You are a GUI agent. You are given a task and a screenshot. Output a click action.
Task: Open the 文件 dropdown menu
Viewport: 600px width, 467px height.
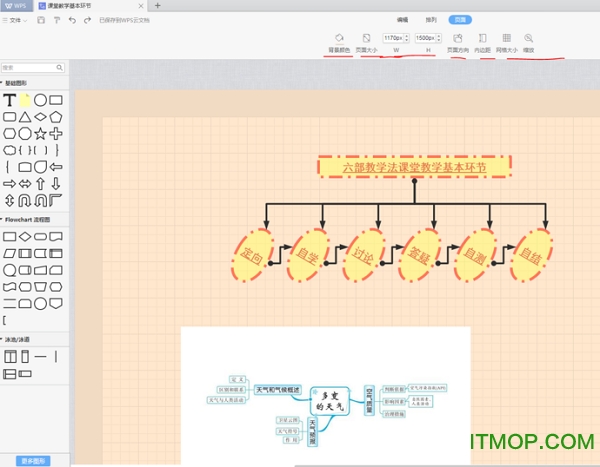coord(16,20)
